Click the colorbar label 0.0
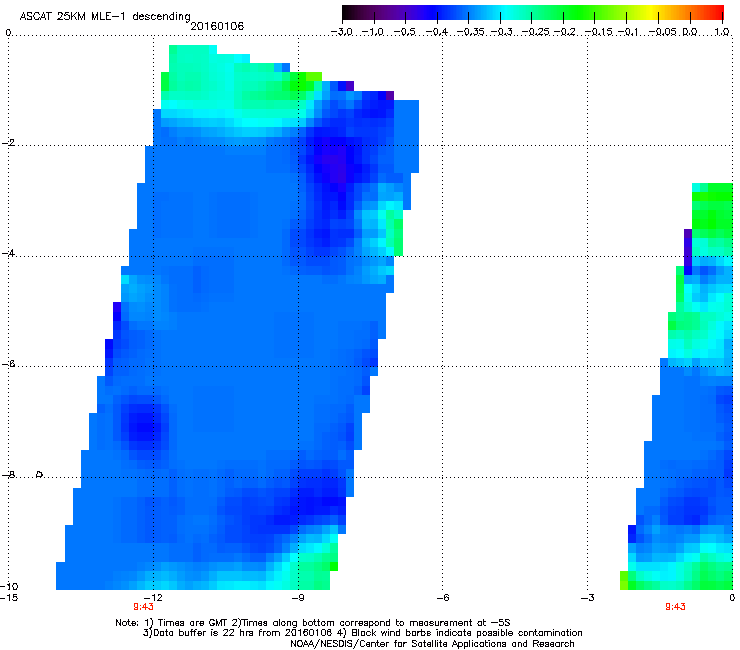Viewport: 740px width, 650px height. pos(690,32)
